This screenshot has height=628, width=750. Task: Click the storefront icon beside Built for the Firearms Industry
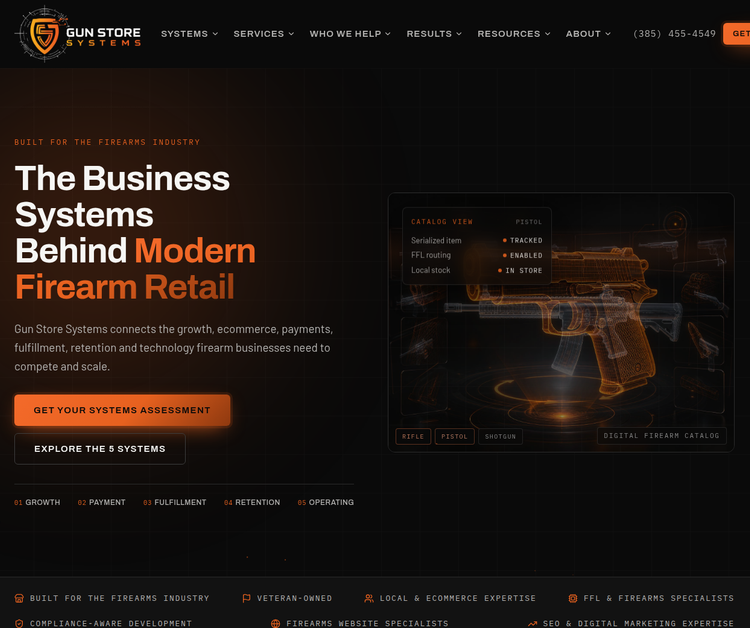coord(19,598)
